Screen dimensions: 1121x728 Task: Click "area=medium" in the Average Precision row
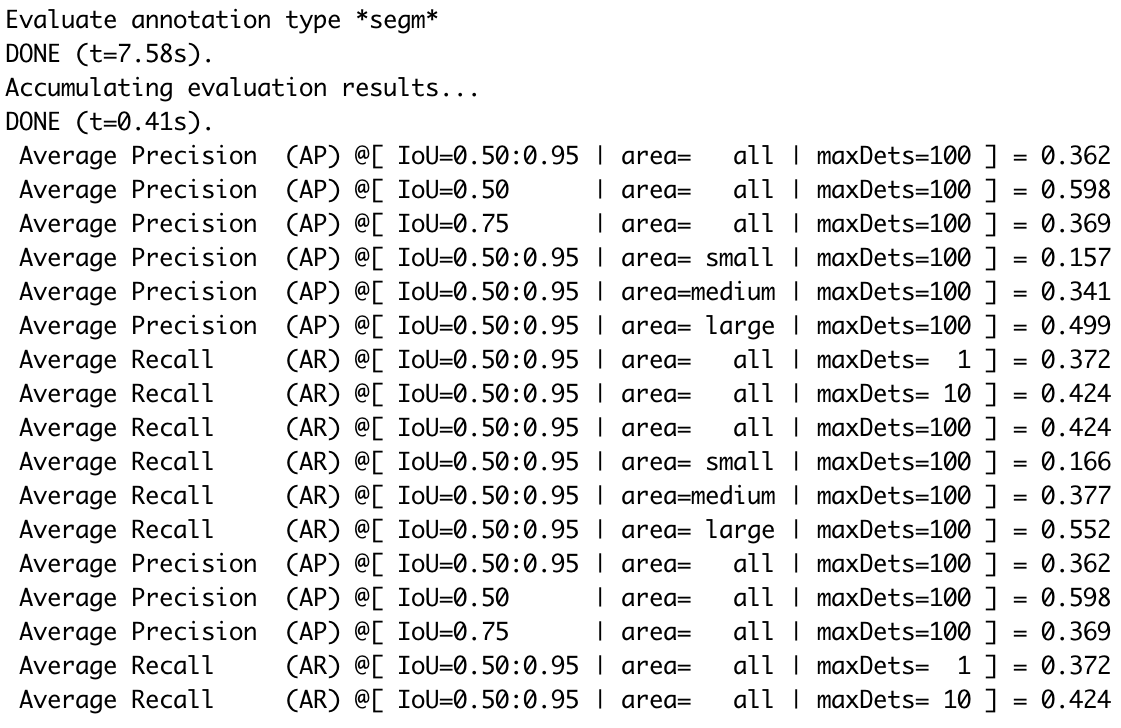pos(697,292)
